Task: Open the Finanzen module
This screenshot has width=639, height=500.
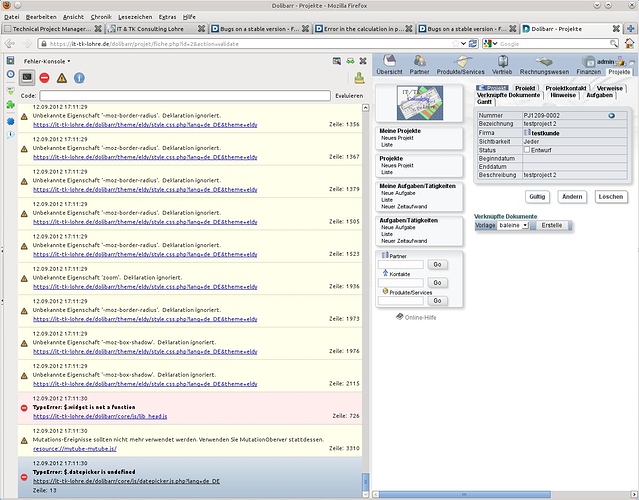Action: click(x=588, y=66)
